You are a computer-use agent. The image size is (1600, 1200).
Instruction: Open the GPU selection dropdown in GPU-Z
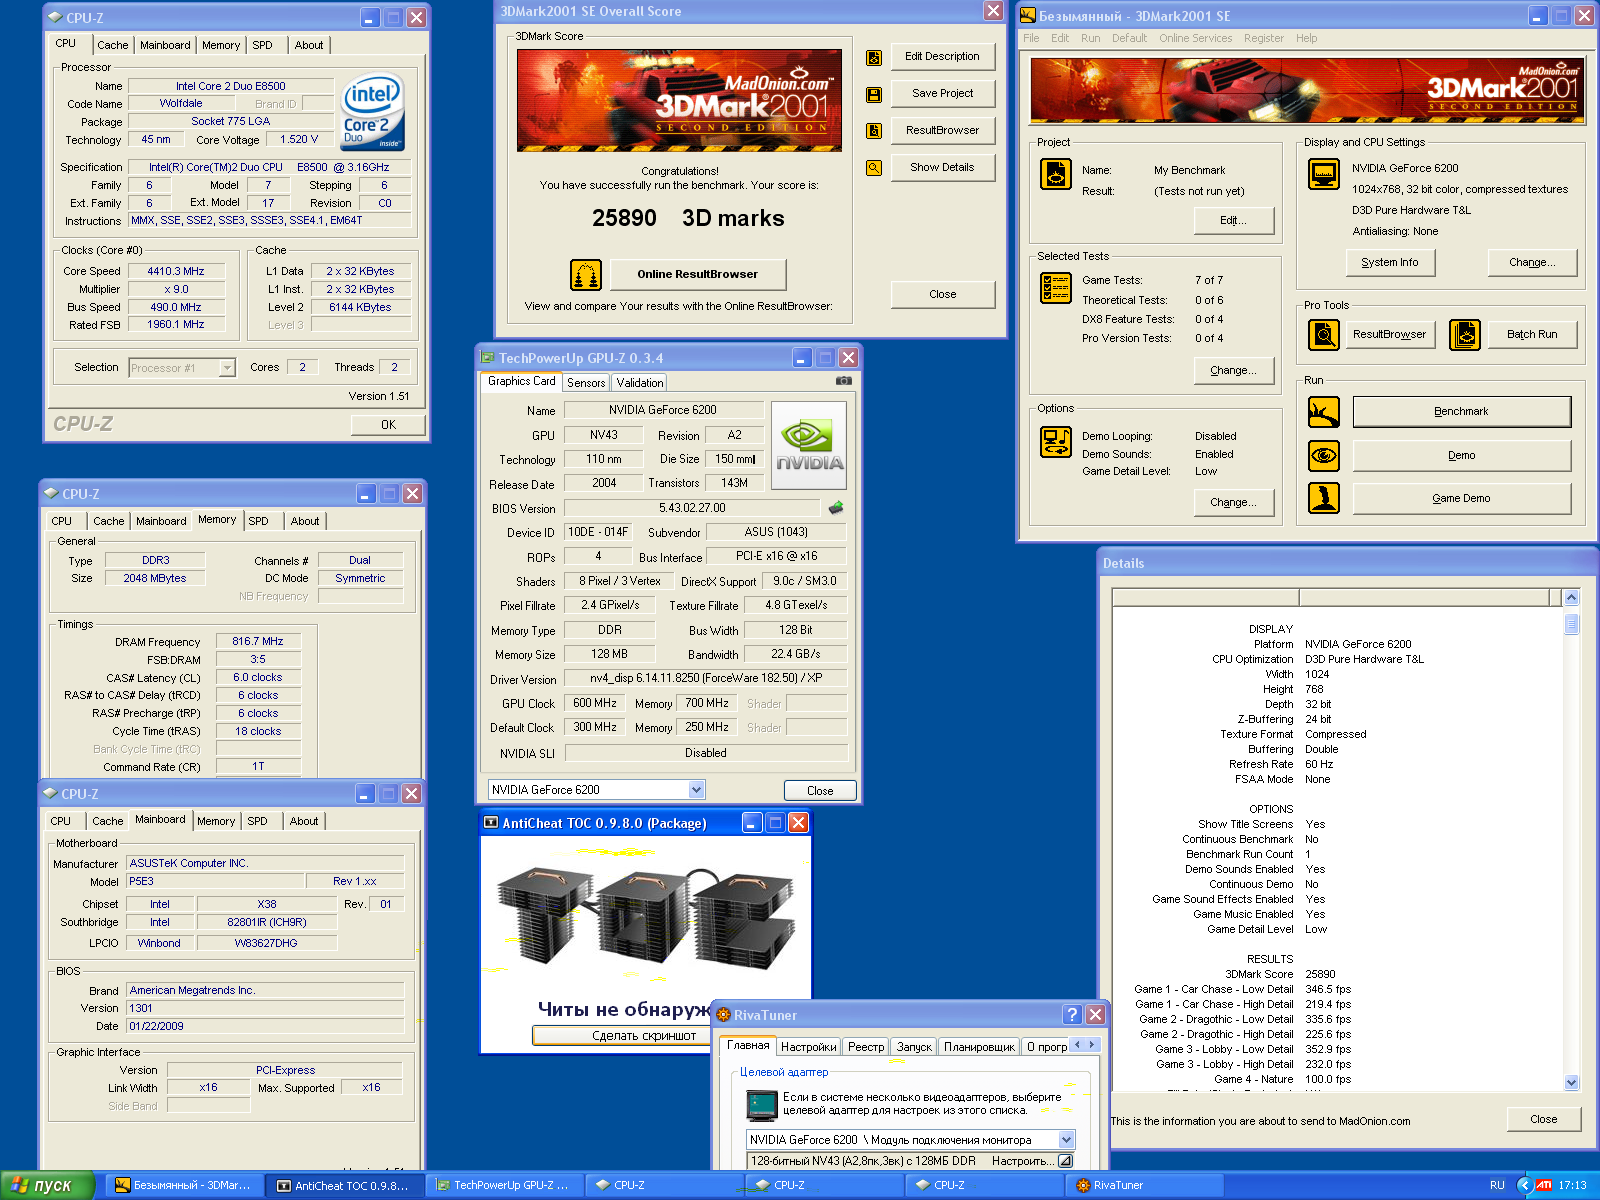coord(696,789)
